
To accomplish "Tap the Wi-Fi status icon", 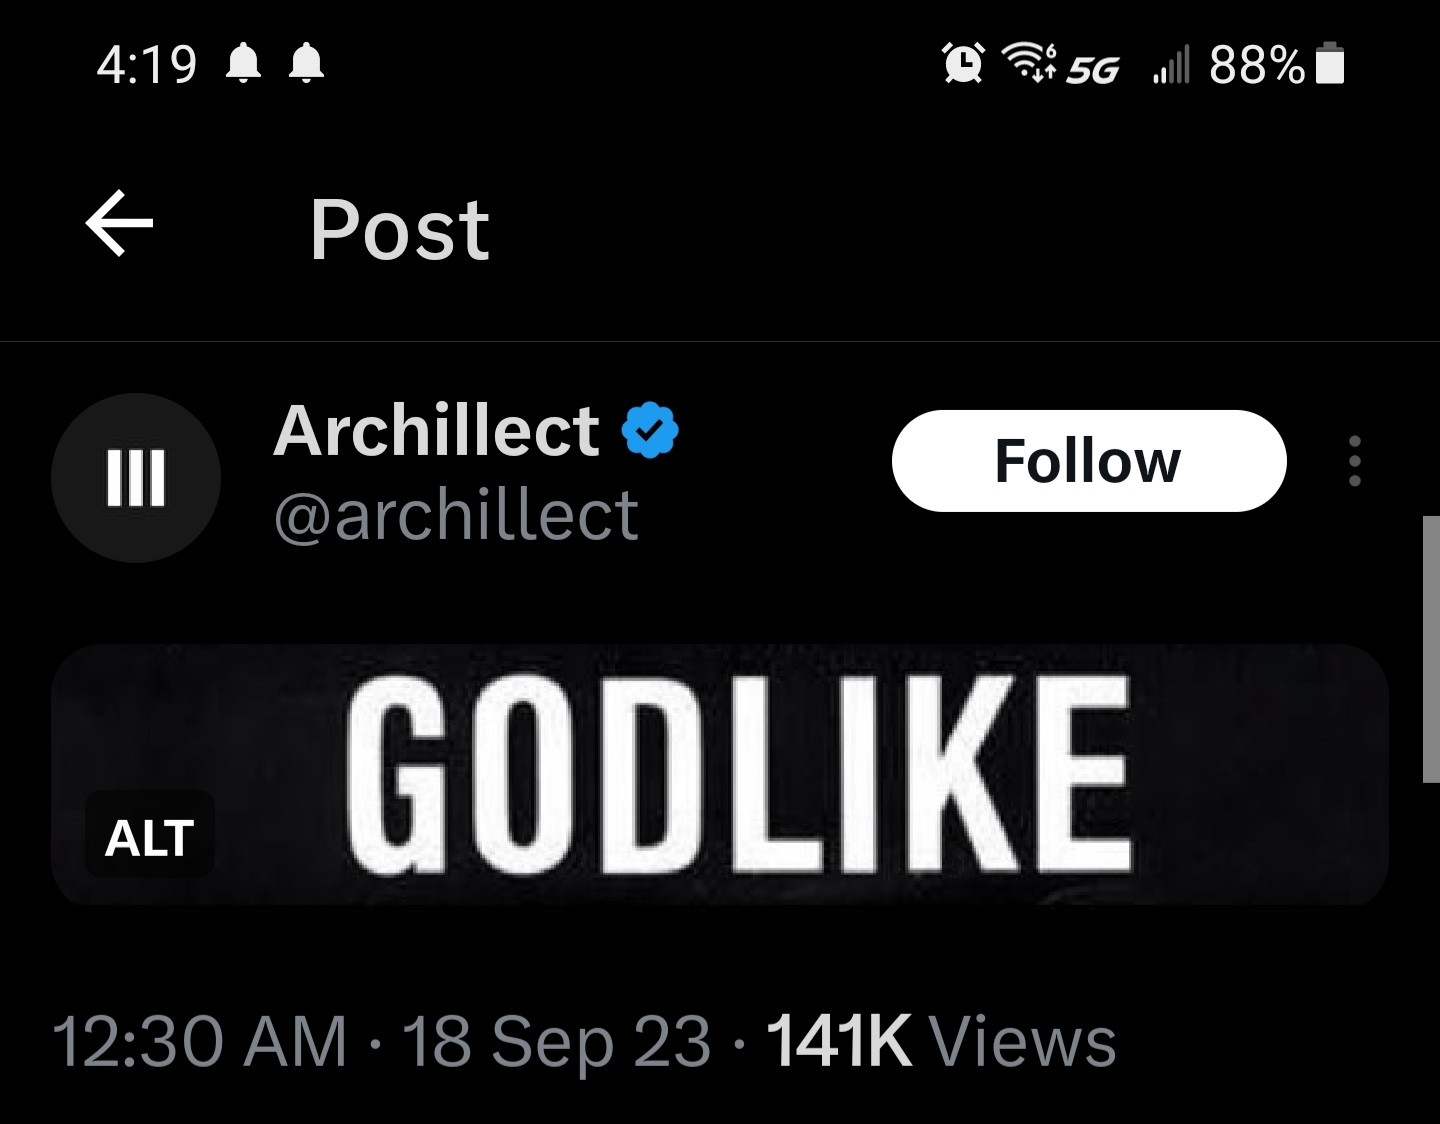I will 1028,63.
